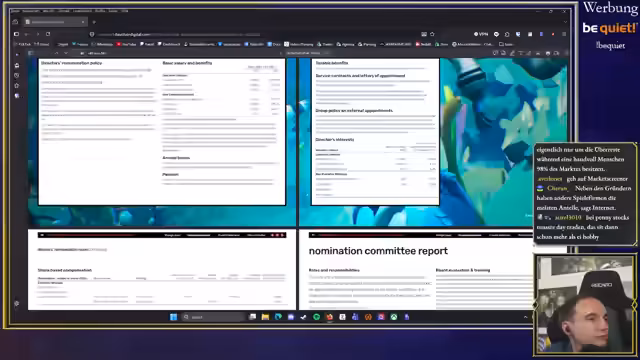The image size is (640, 360).
Task: Open the YouTube bookmark in bookmarks bar
Action: [126, 44]
